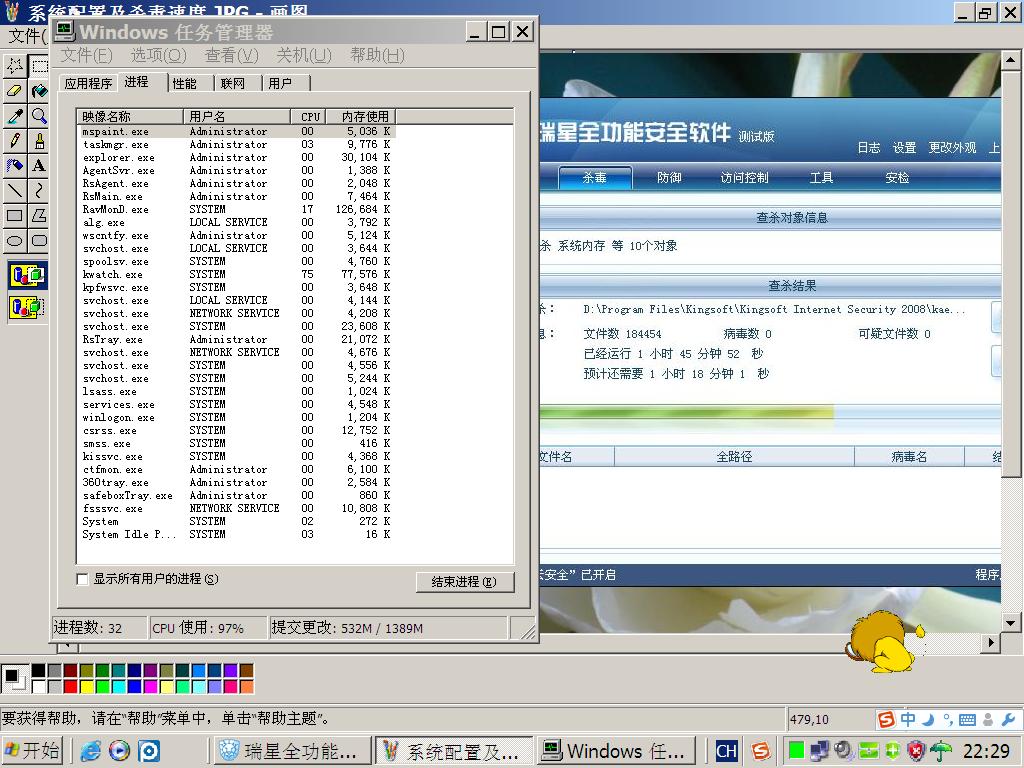Screen dimensions: 1024x768
Task: Open the 访问控制 tab in Rising software
Action: (744, 178)
